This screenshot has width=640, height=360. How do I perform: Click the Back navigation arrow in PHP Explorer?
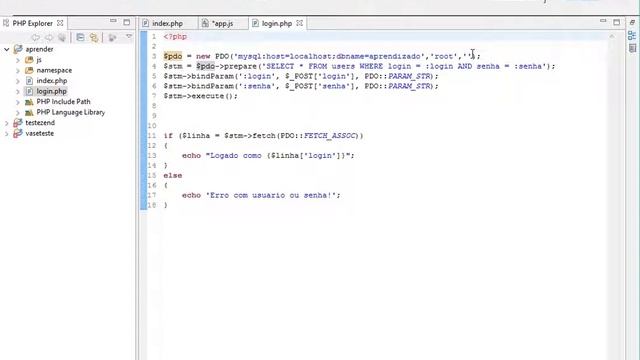click(36, 38)
